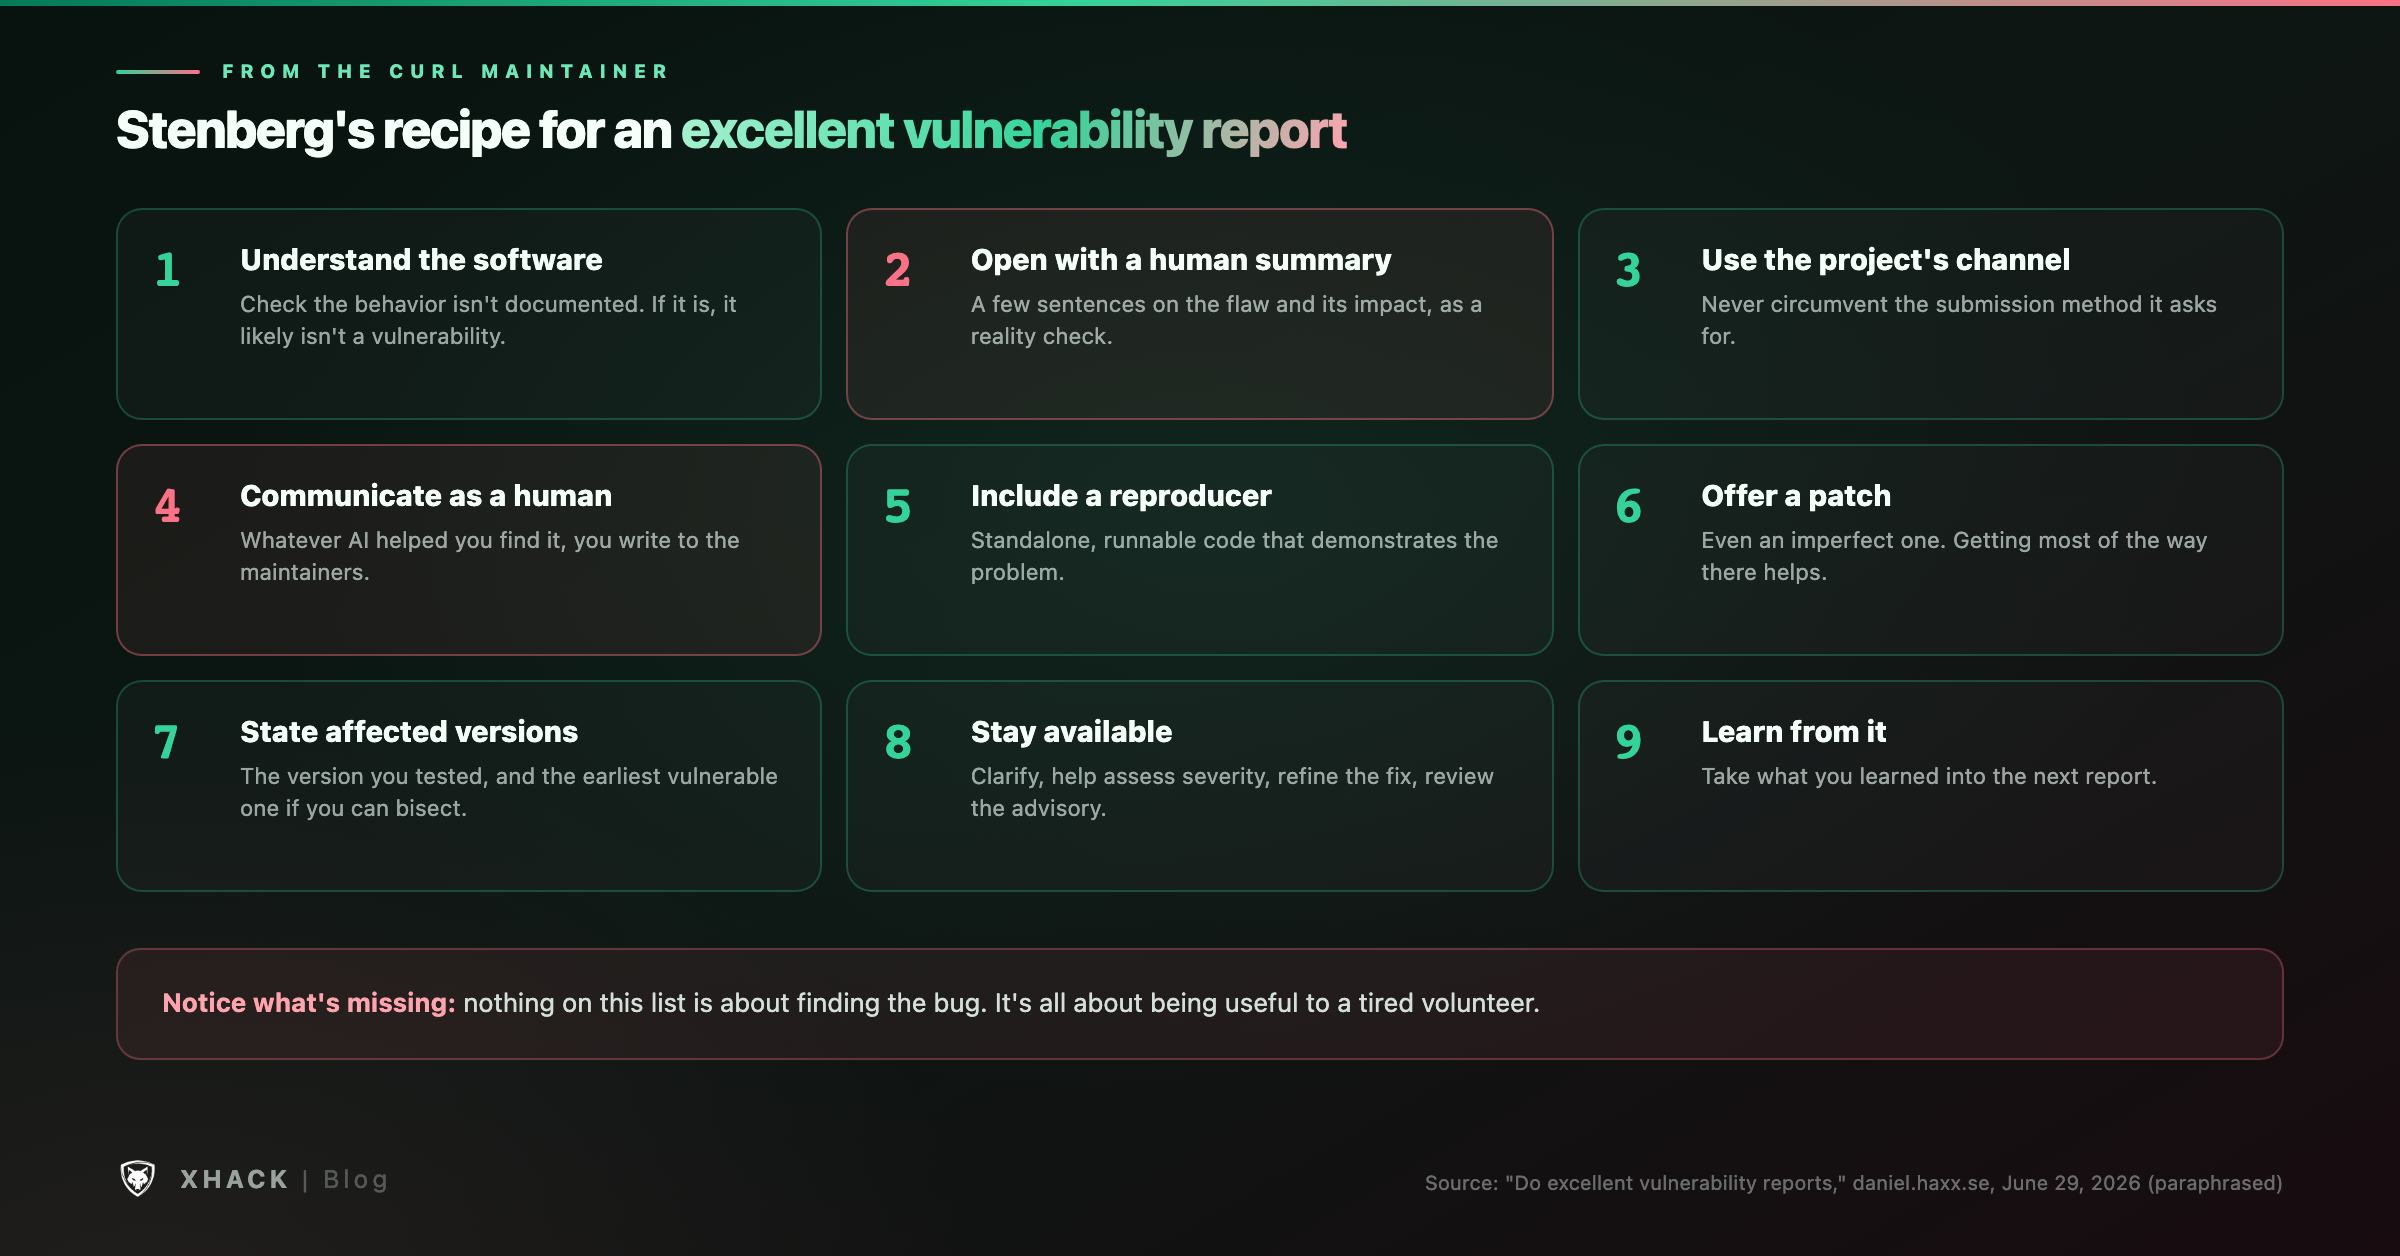The width and height of the screenshot is (2400, 1256).
Task: Click the 'Include a reproducer' title
Action: click(x=1121, y=496)
